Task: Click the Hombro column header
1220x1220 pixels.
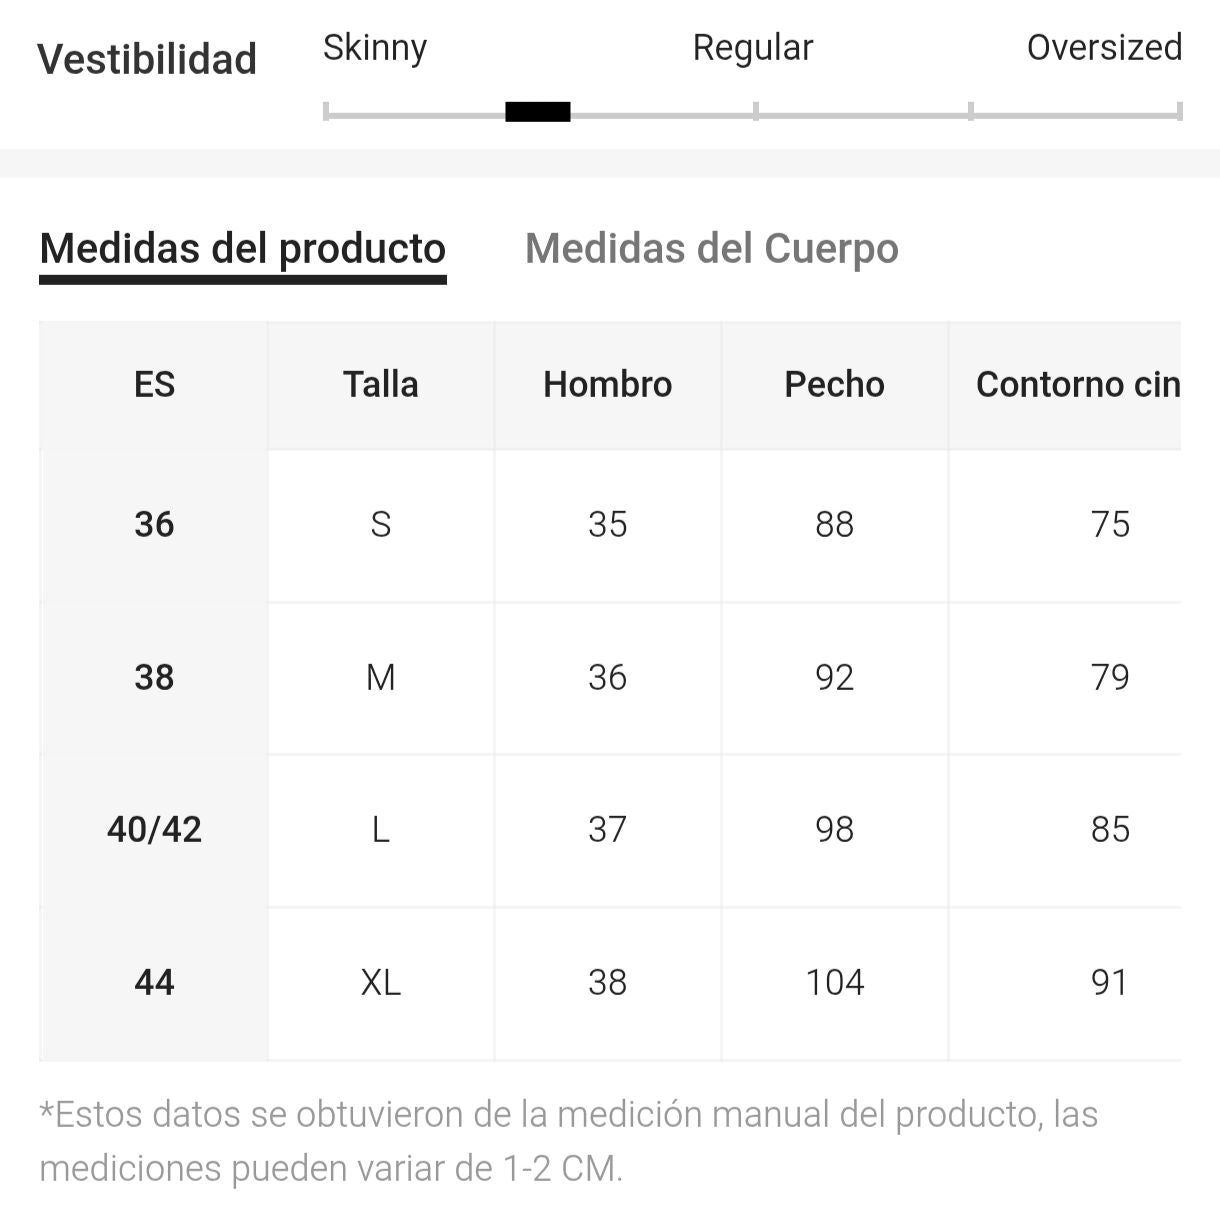Action: click(608, 385)
